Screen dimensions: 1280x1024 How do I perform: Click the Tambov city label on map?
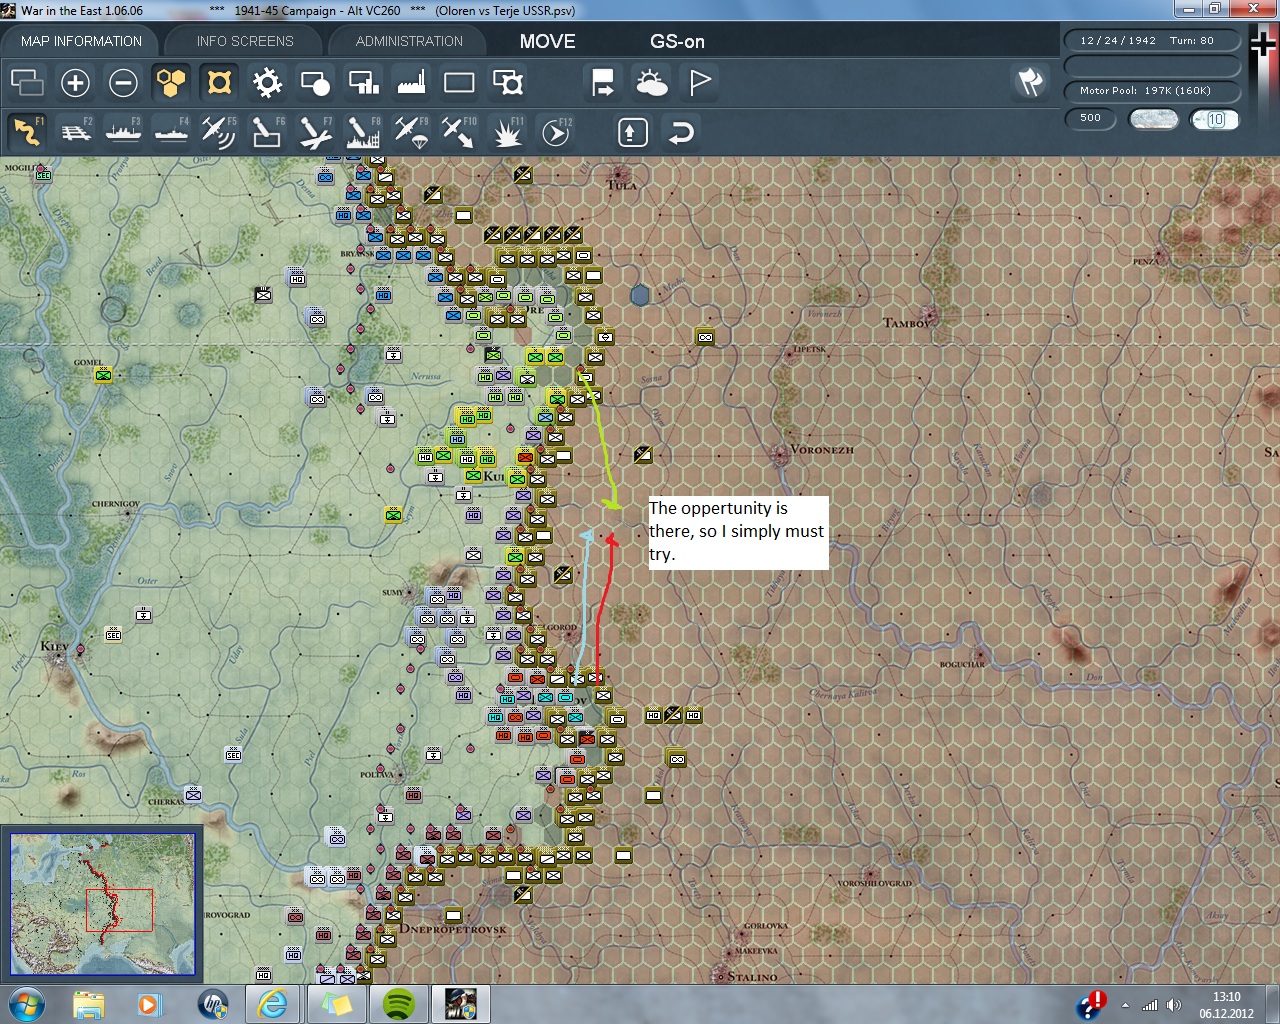point(907,322)
